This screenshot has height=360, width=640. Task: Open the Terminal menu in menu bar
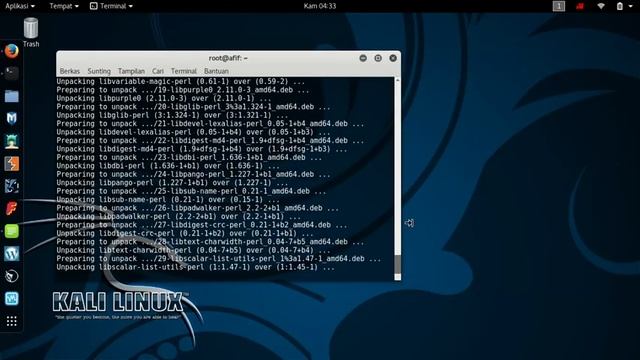coord(183,71)
